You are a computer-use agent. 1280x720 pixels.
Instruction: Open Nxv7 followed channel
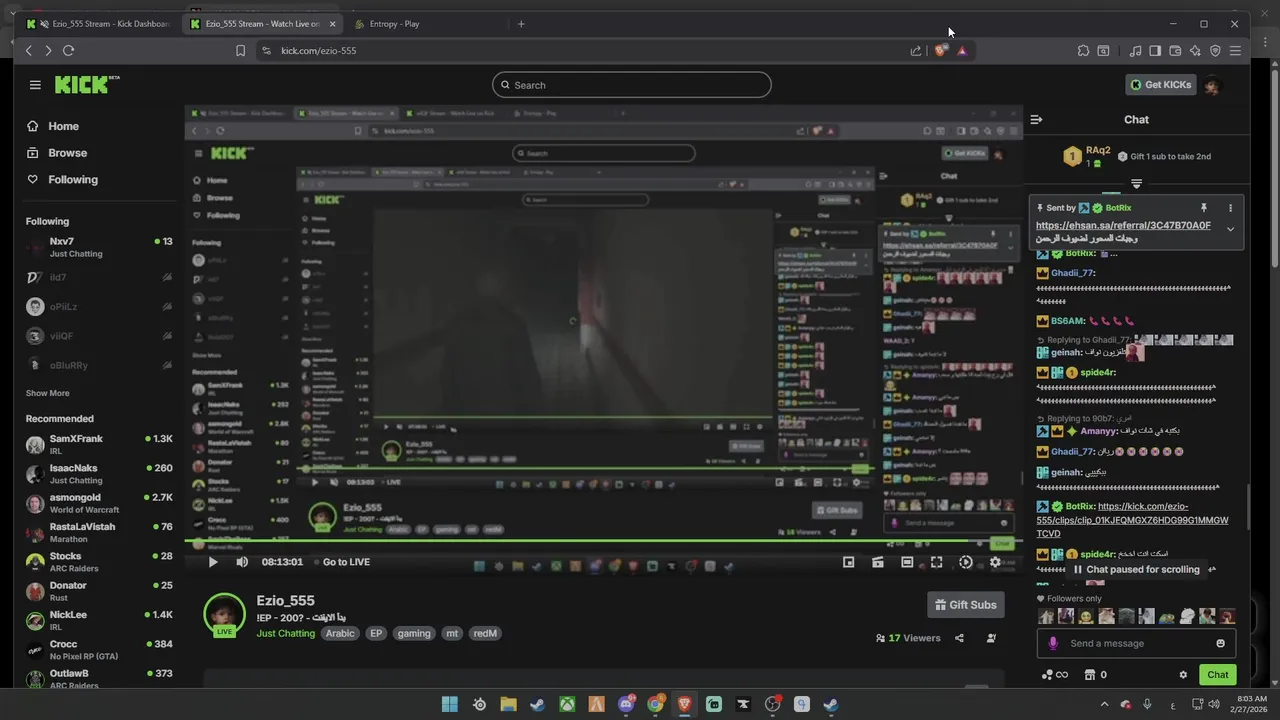(99, 247)
